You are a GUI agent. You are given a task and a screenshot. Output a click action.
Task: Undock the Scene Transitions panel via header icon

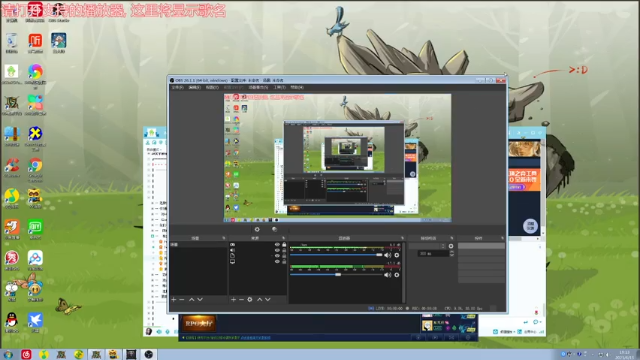pyautogui.click(x=451, y=238)
